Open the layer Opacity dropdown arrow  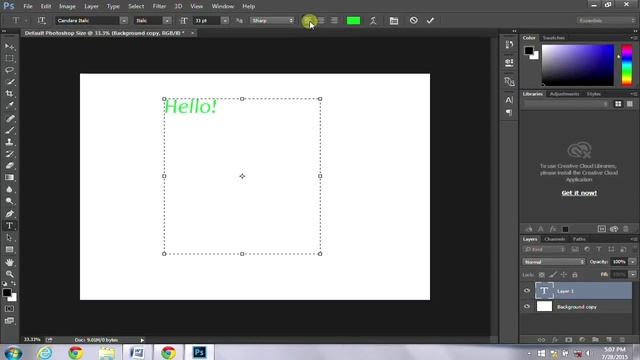coord(632,262)
